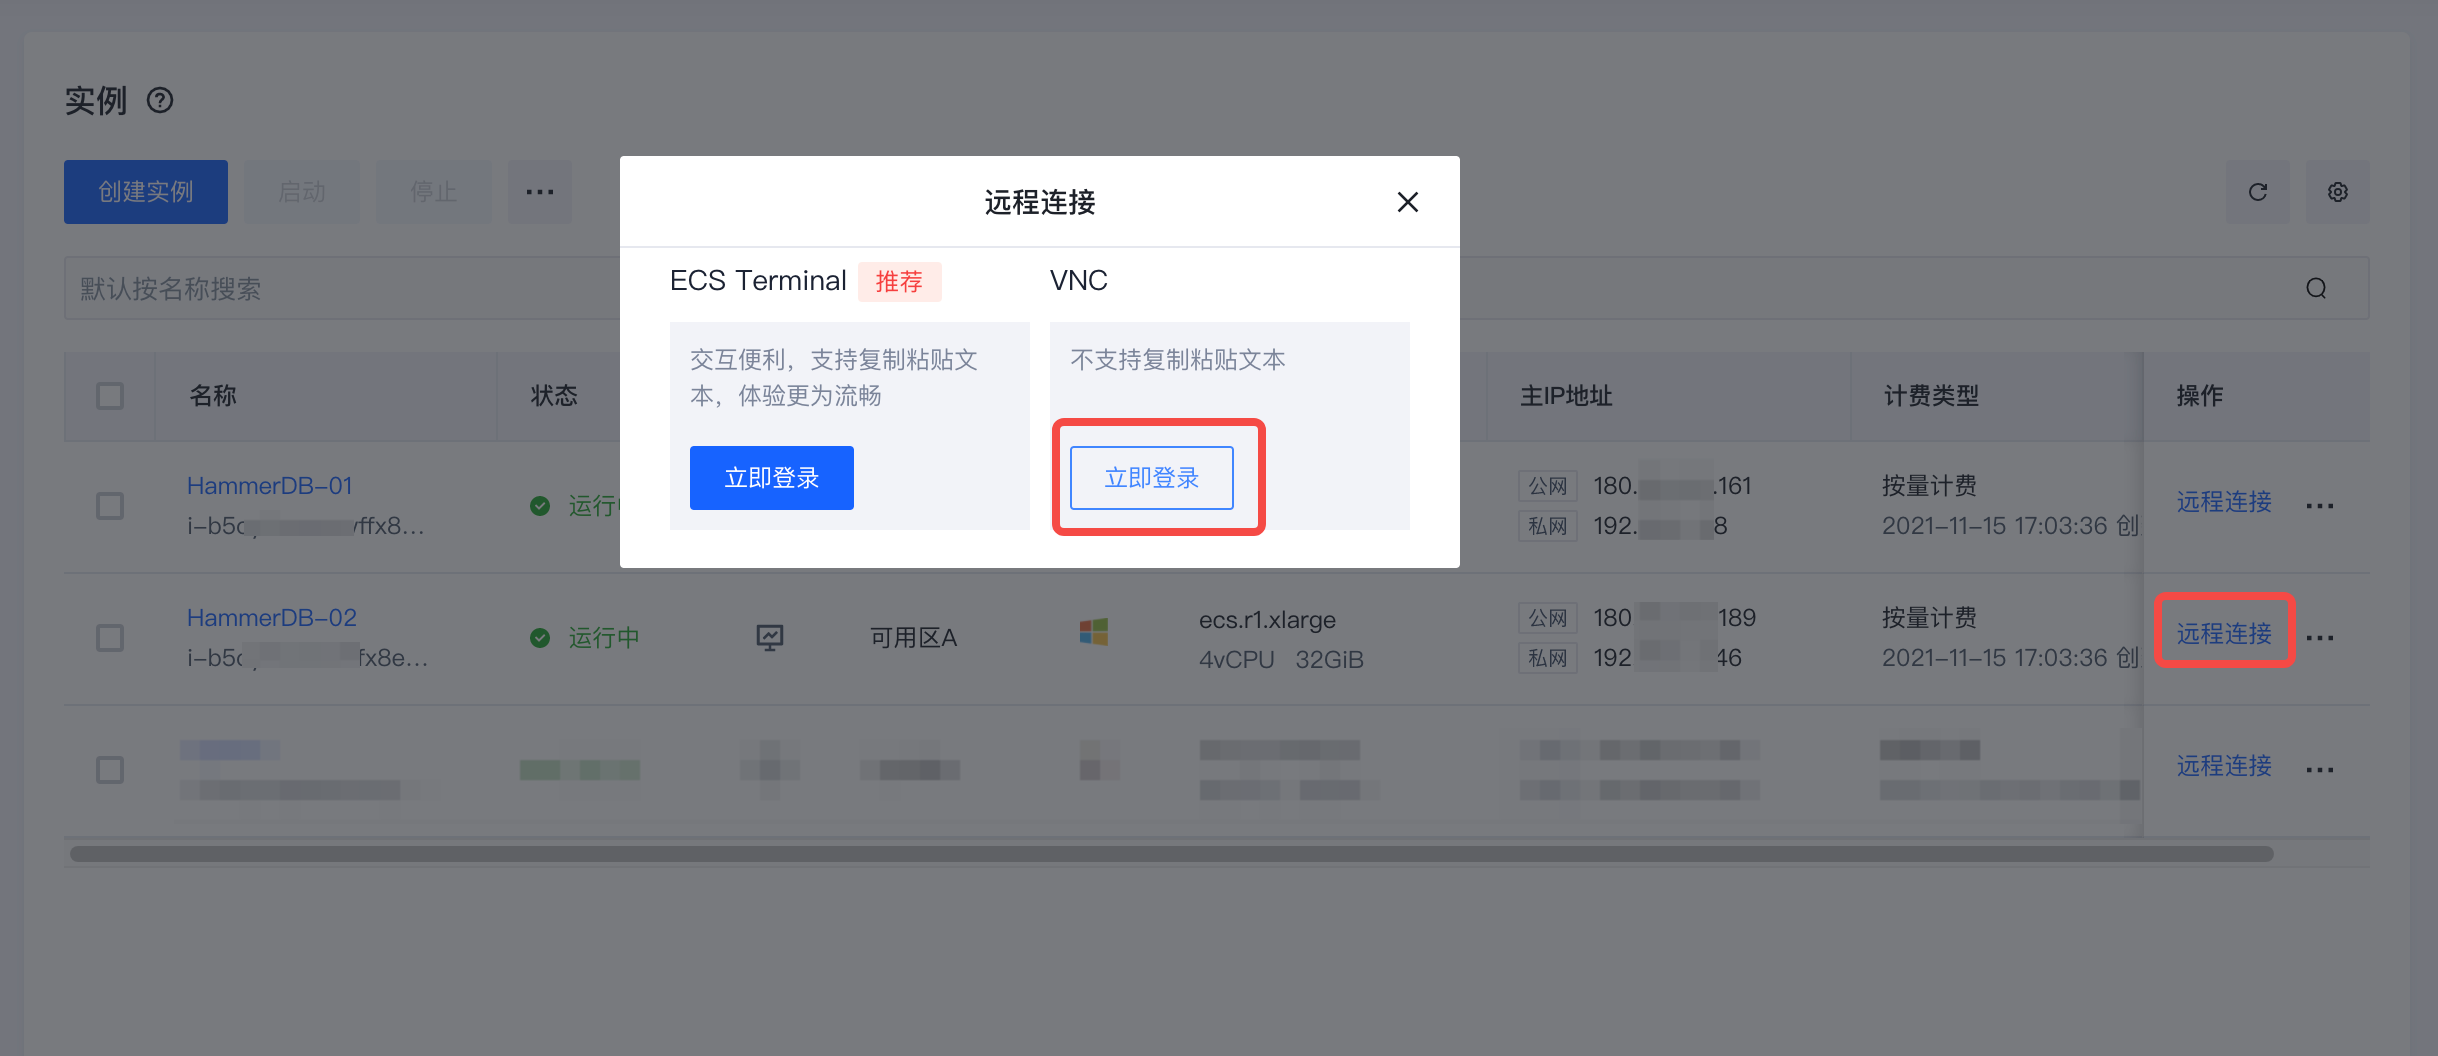Click the 公网 tag in HammerDB-01 row
This screenshot has height=1056, width=2438.
tap(1548, 486)
